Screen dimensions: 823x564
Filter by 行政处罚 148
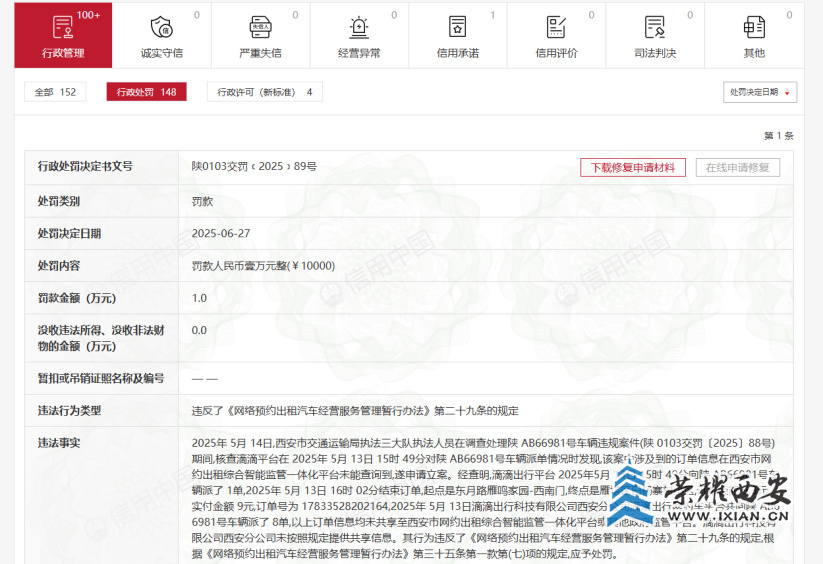[146, 92]
